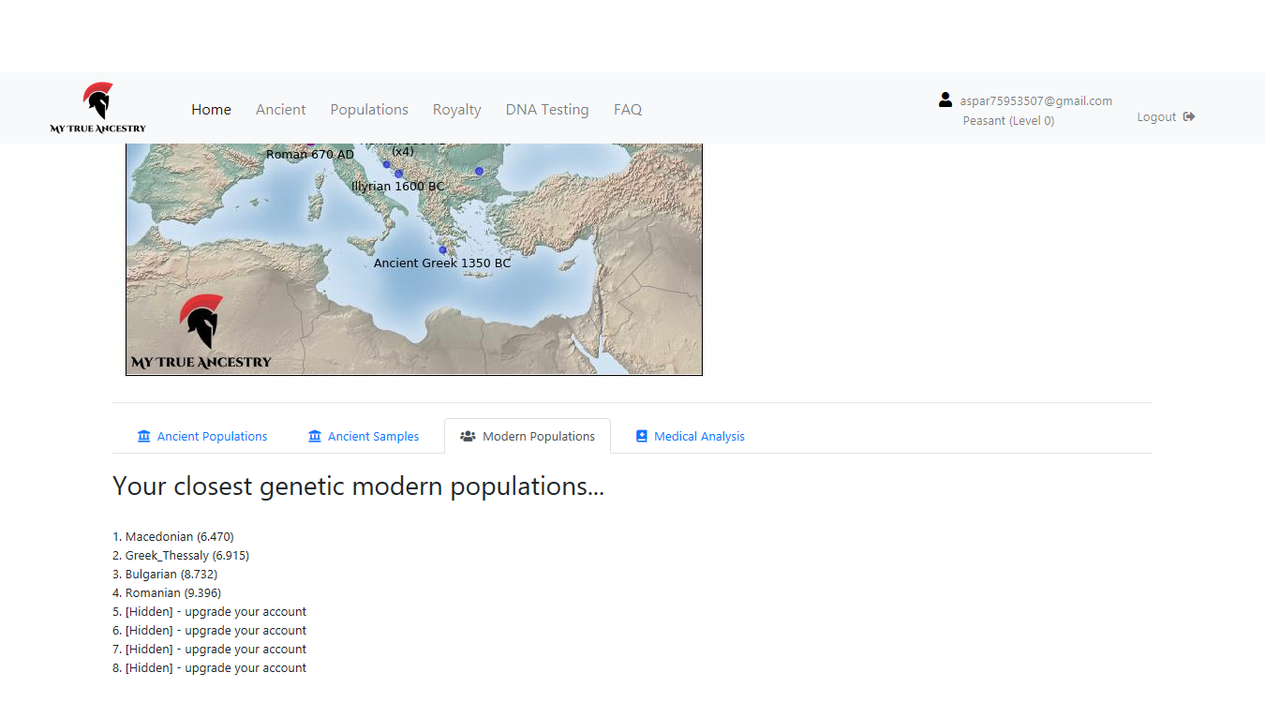Click Peasant (Level 0) status text
The height and width of the screenshot is (720, 1280).
[1008, 121]
